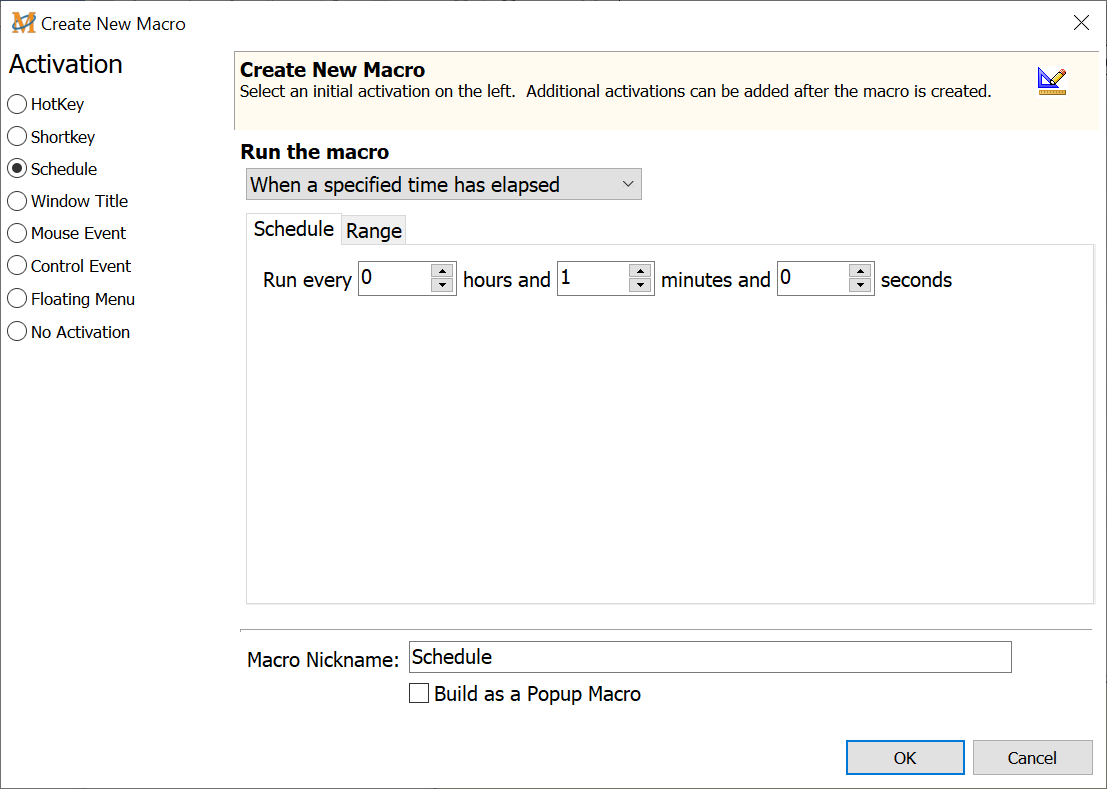
Task: Select the No Activation radio button
Action: click(x=17, y=332)
